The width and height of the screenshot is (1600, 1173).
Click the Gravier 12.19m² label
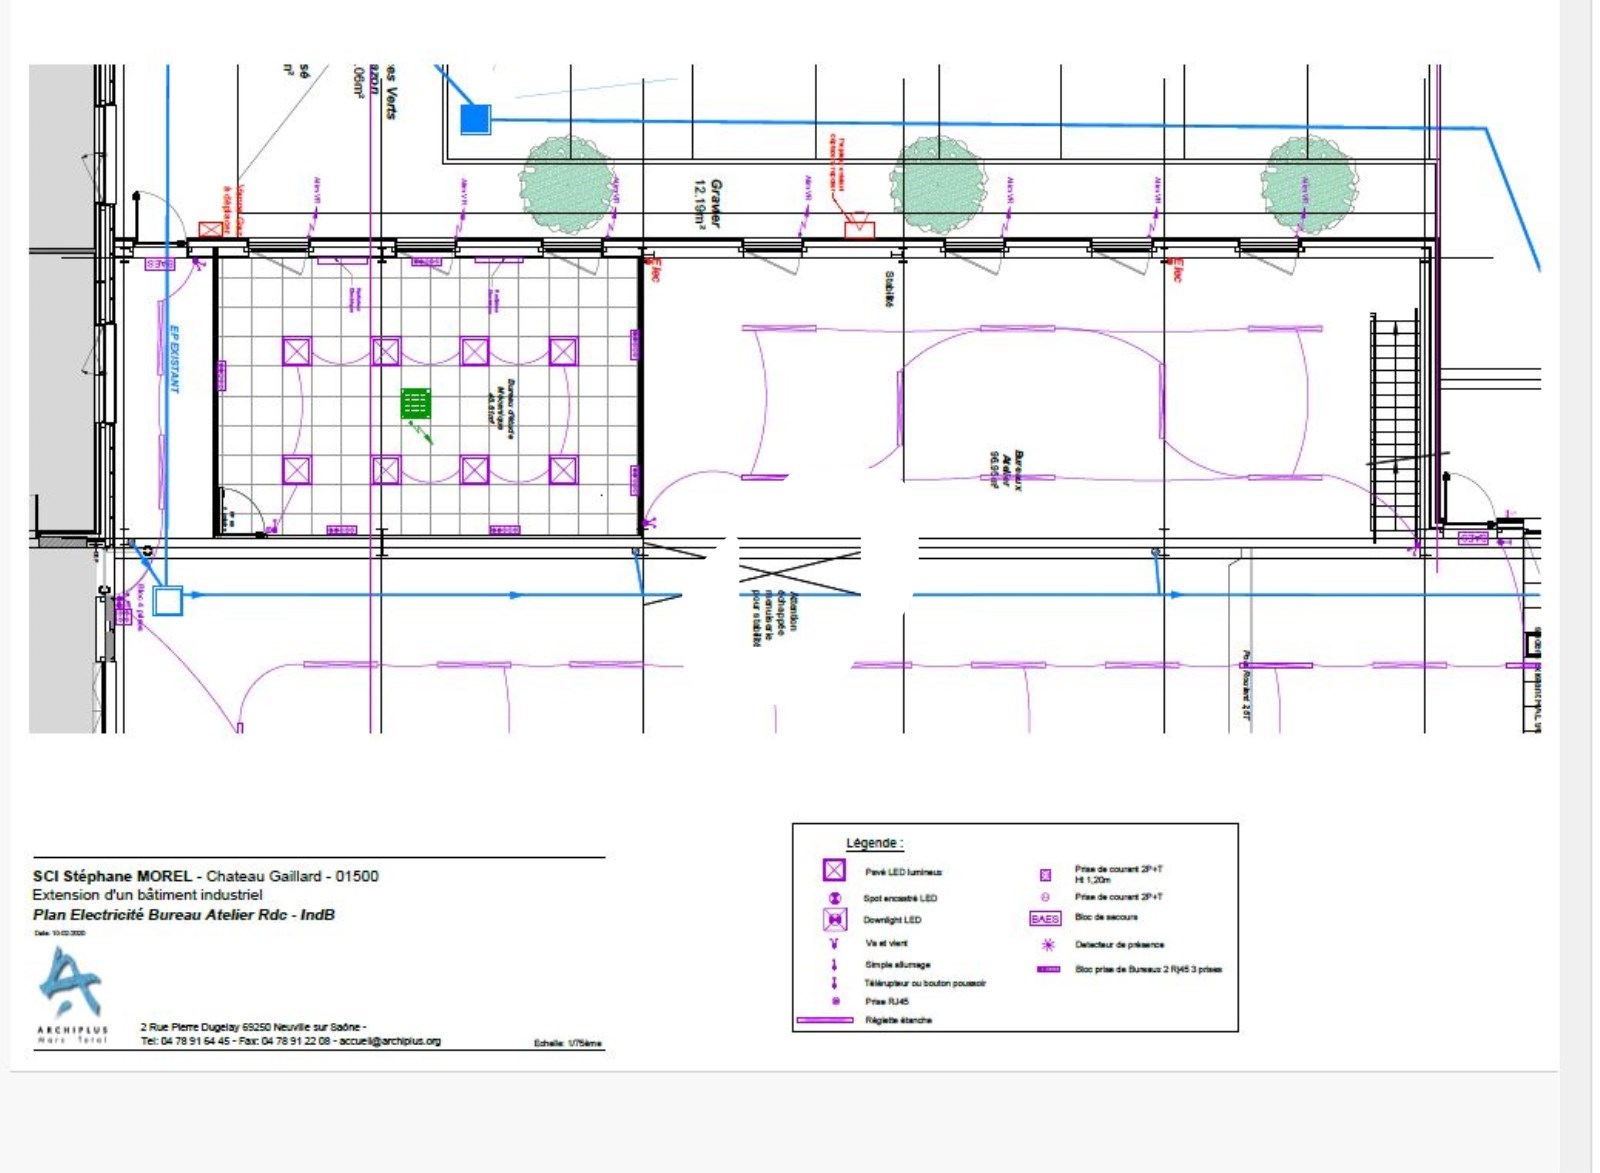[x=708, y=203]
